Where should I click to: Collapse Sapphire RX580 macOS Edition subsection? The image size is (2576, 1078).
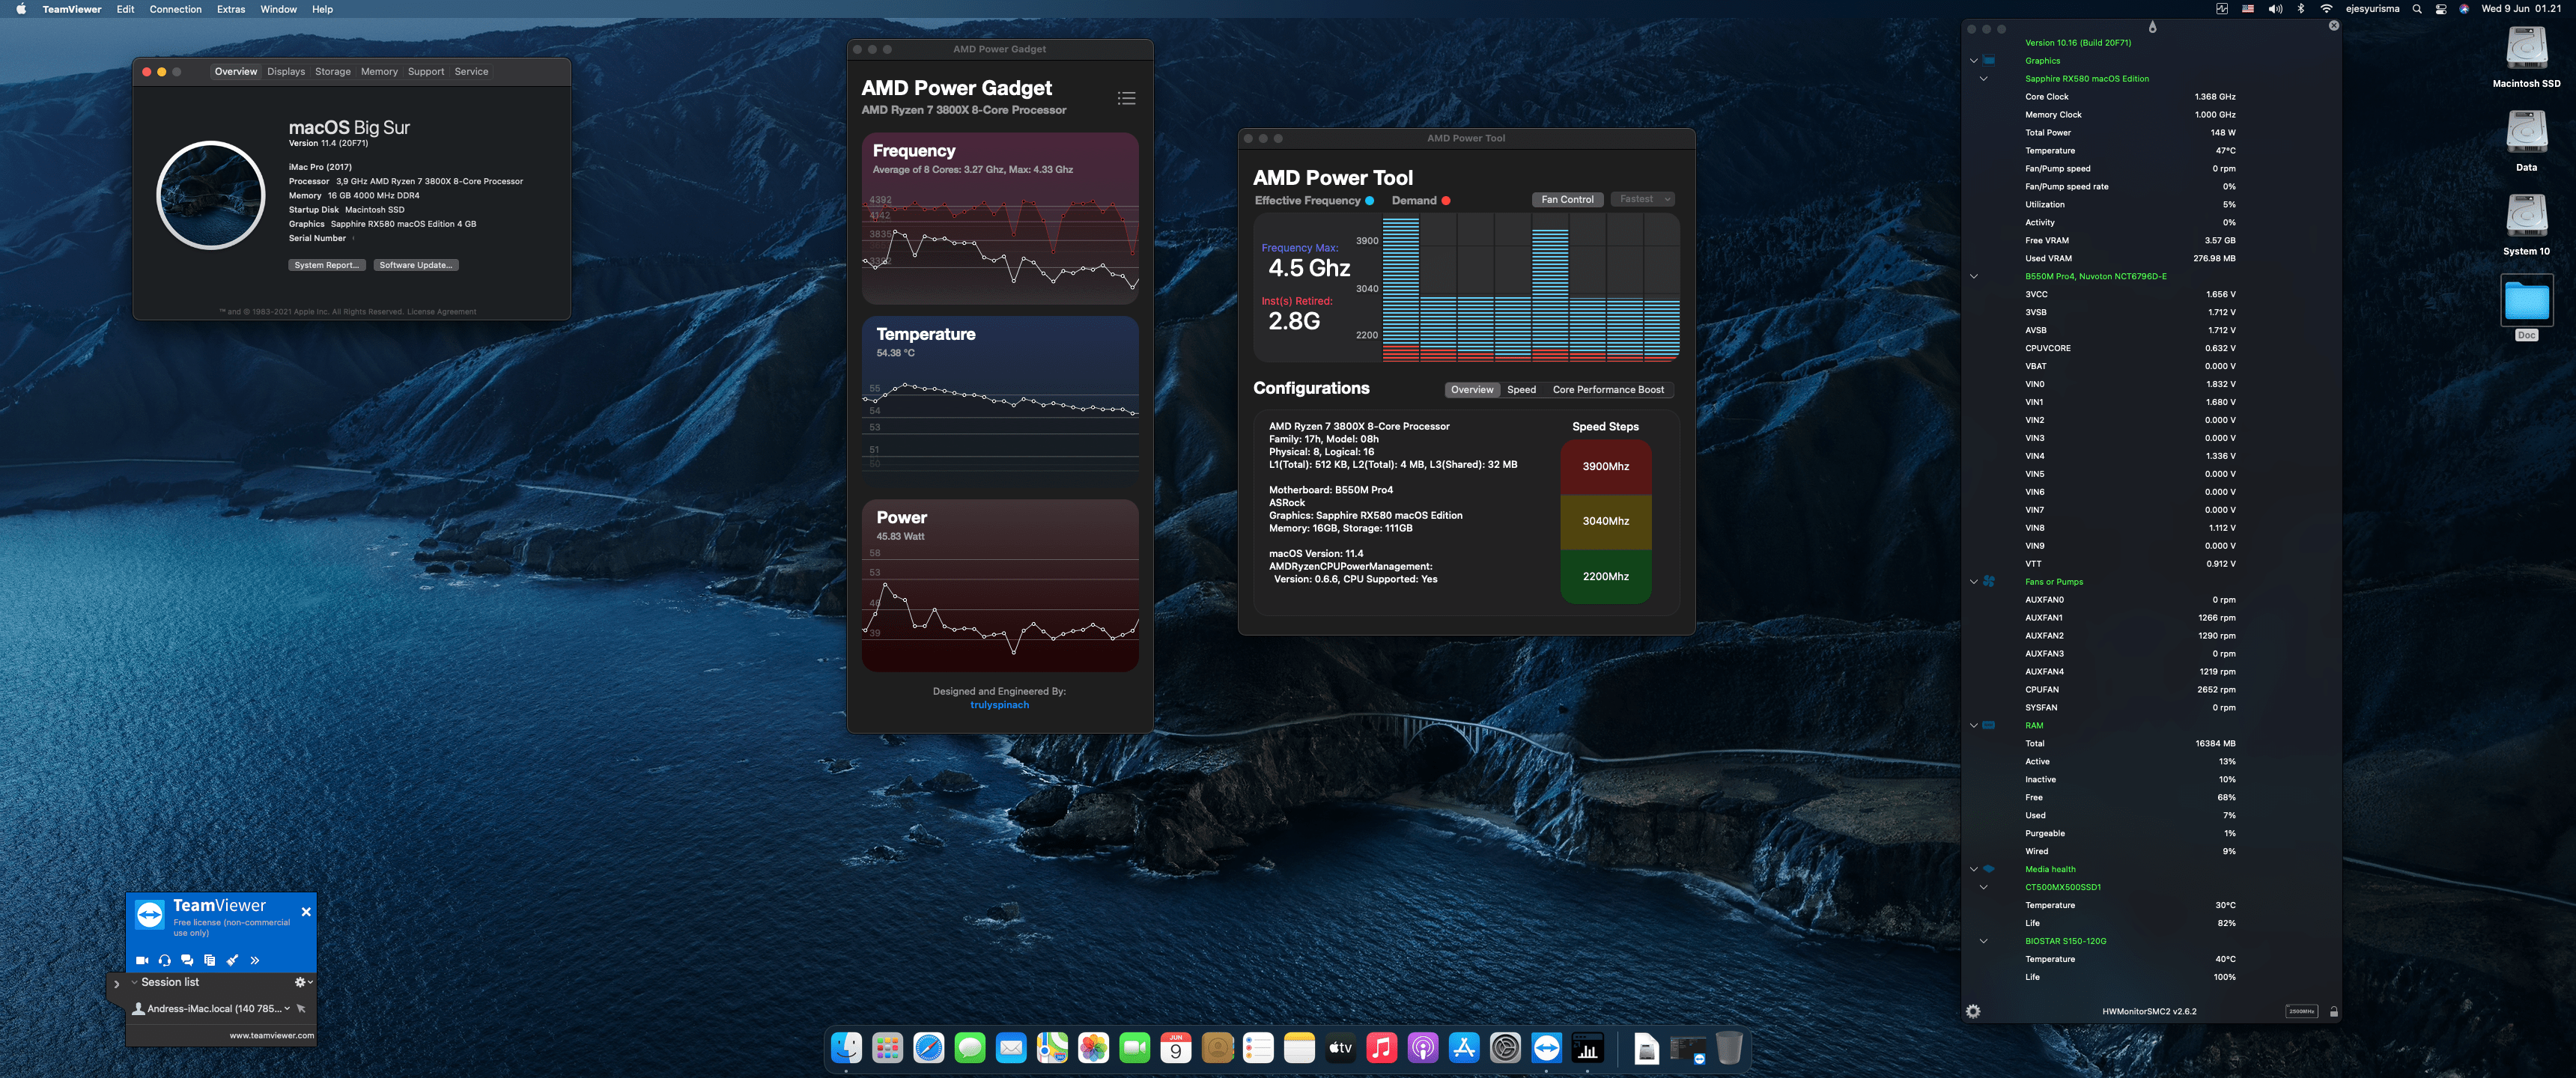1983,79
